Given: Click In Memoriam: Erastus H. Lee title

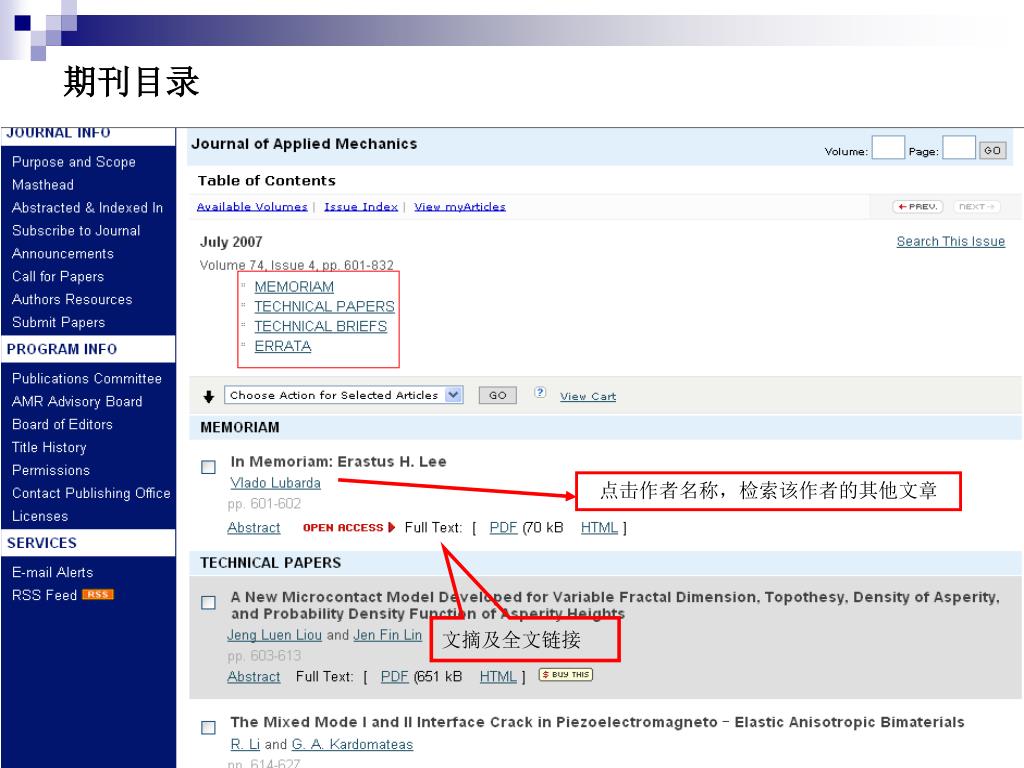Looking at the screenshot, I should (338, 462).
